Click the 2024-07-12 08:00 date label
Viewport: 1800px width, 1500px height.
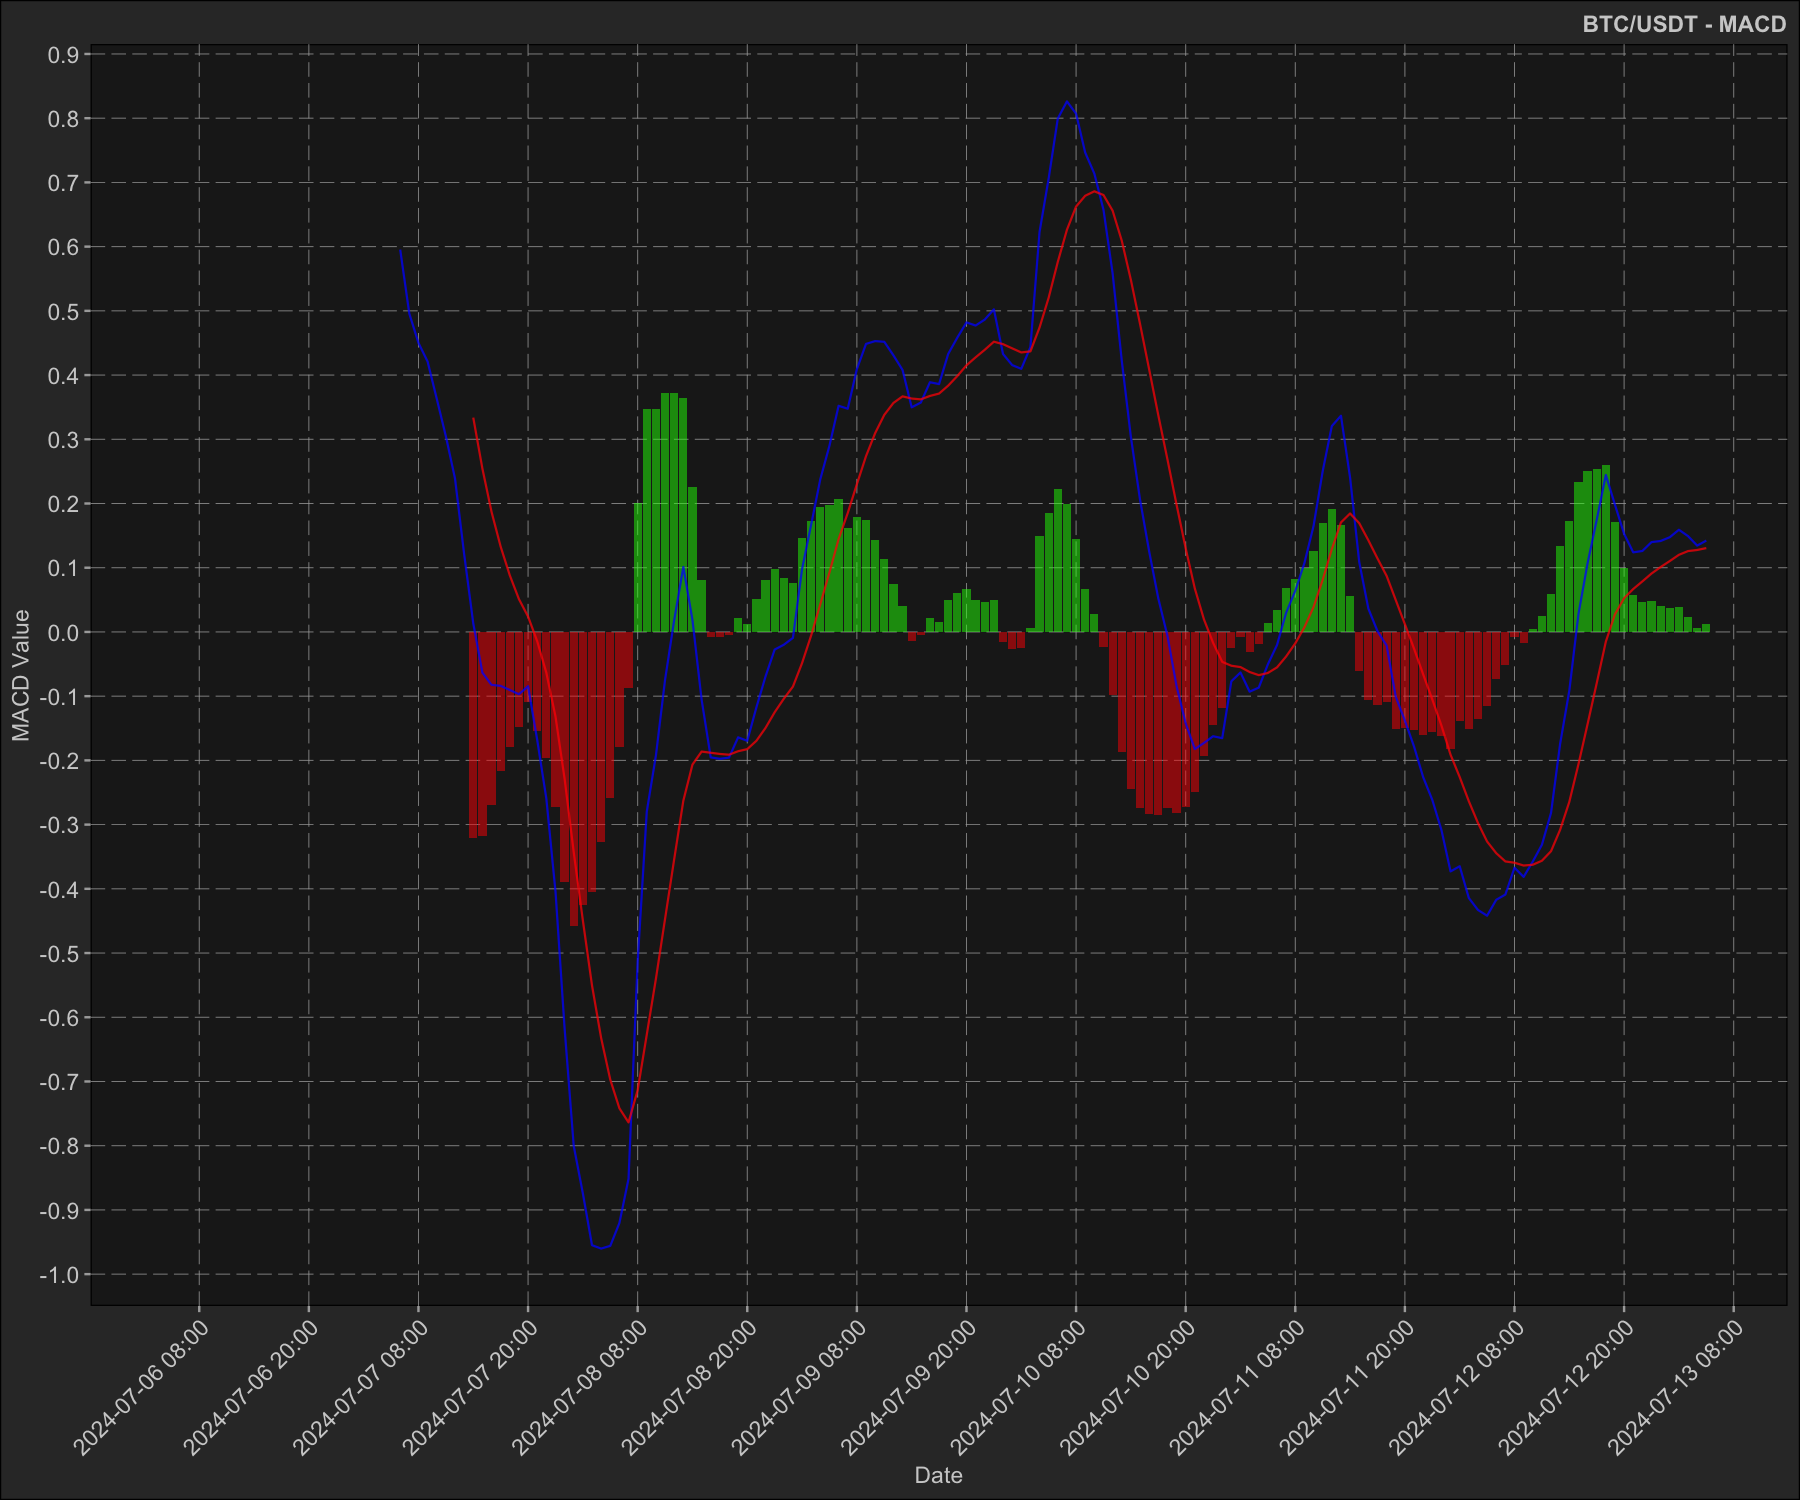[x=1457, y=1388]
